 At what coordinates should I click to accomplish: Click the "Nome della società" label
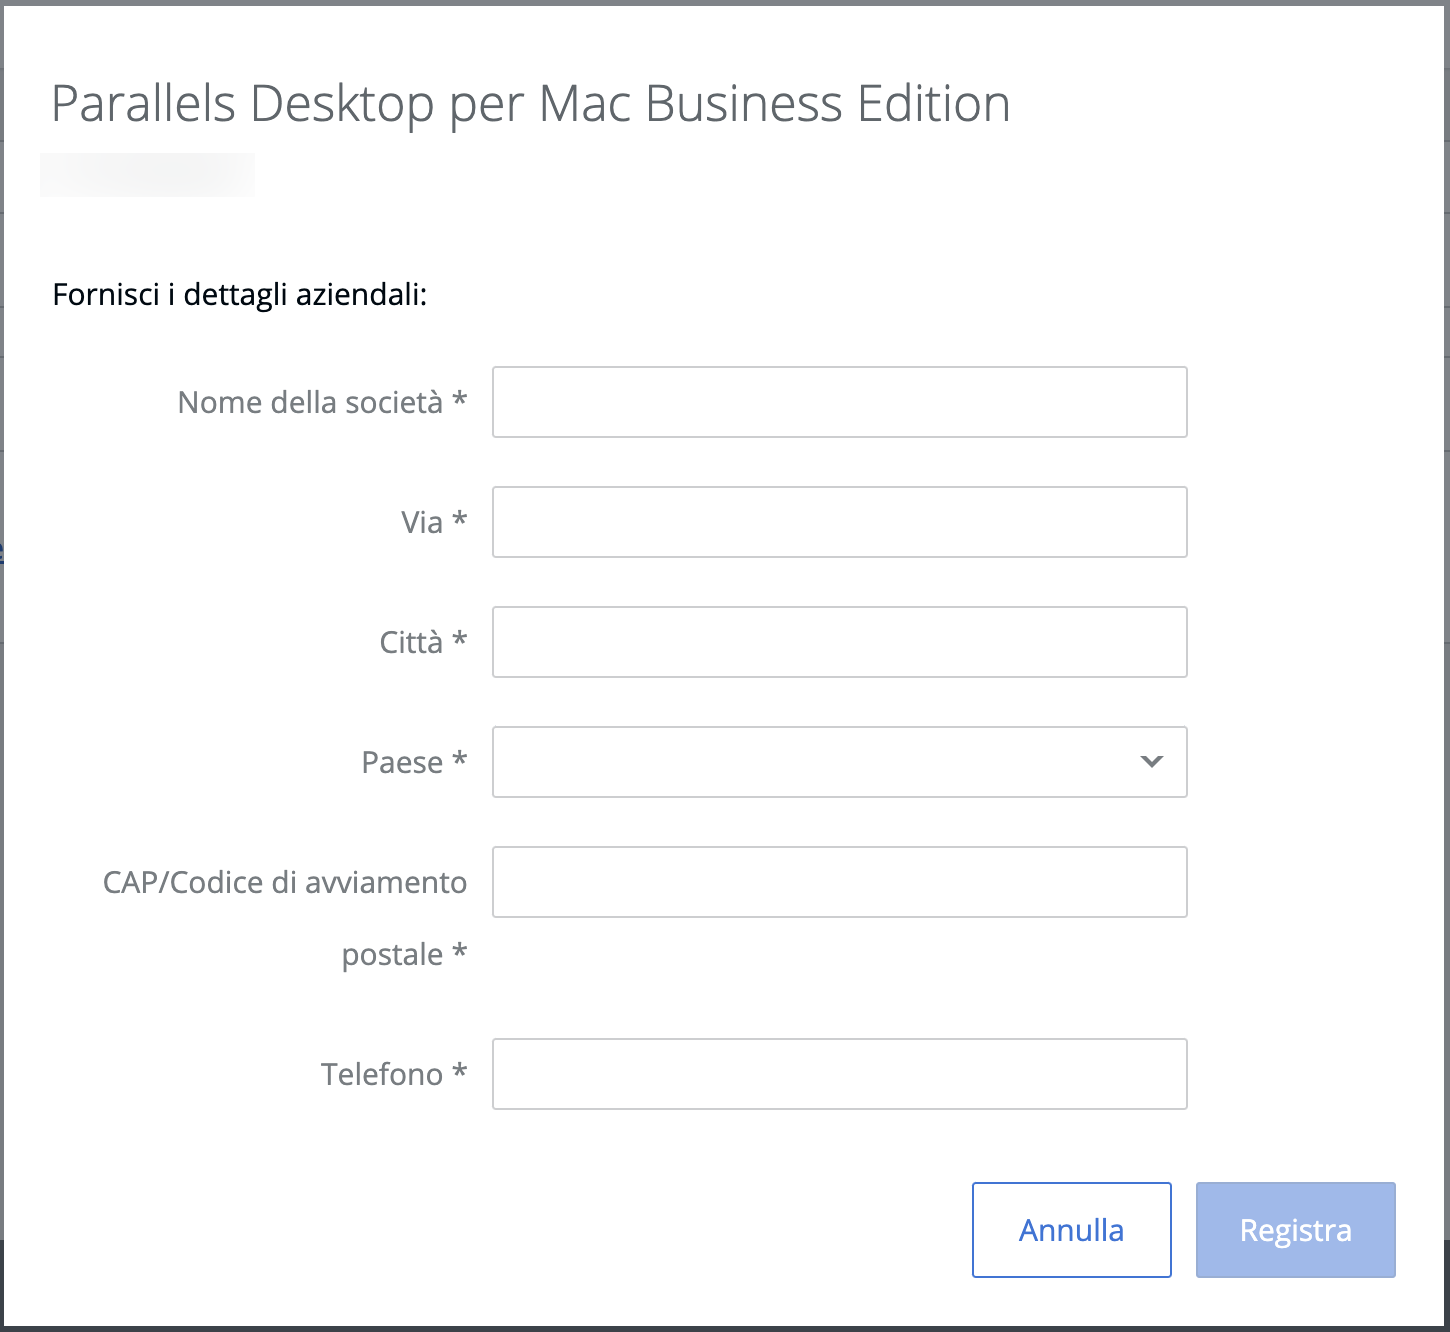[x=310, y=402]
